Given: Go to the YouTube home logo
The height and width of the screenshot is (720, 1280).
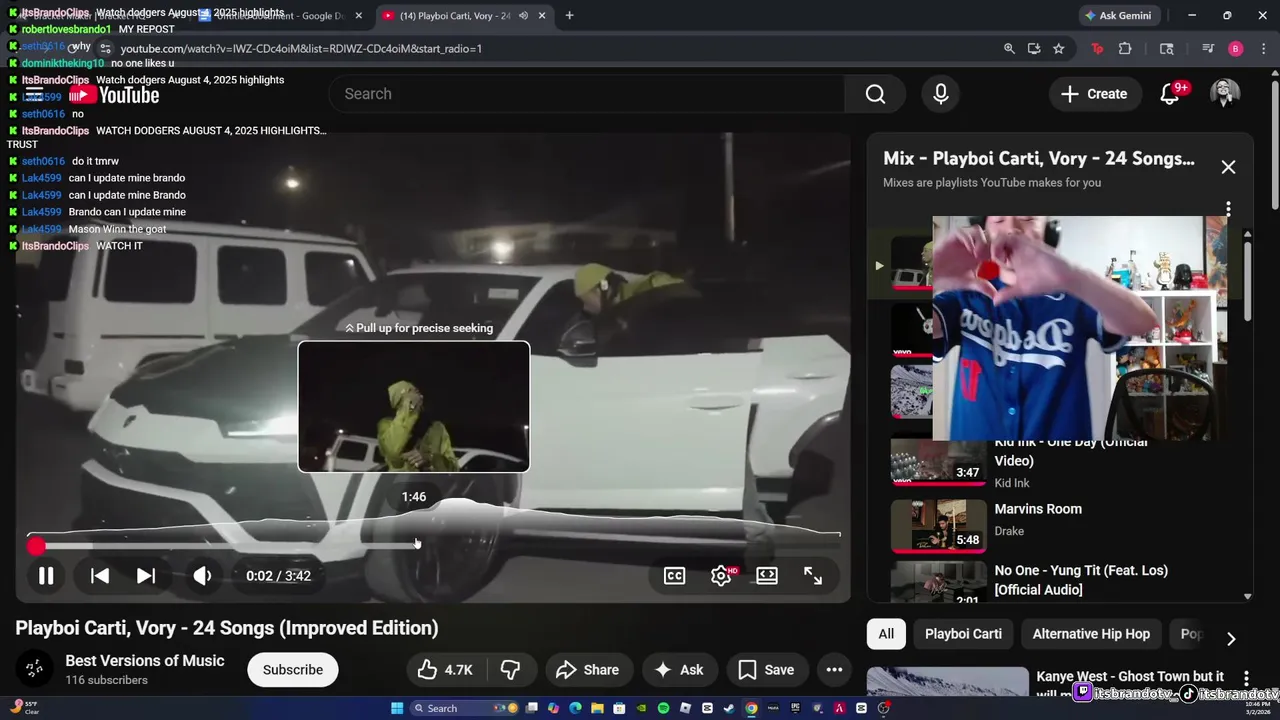Looking at the screenshot, I should coord(114,95).
